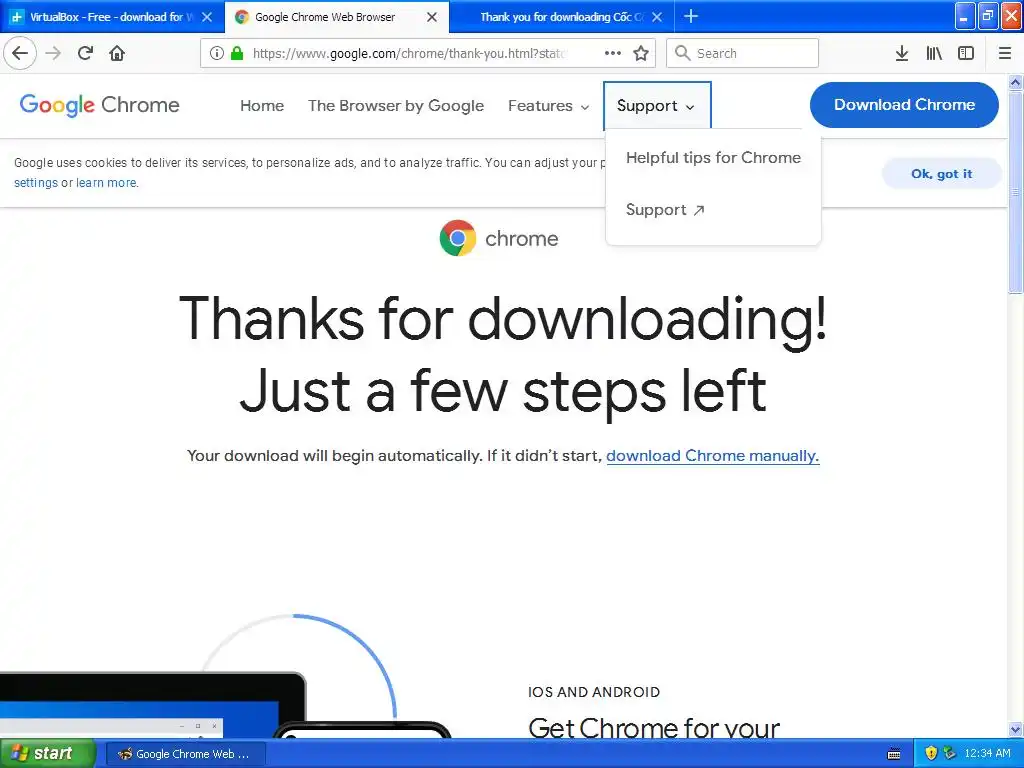Open the Library icon
Screen dimensions: 1024x768
pyautogui.click(x=934, y=53)
